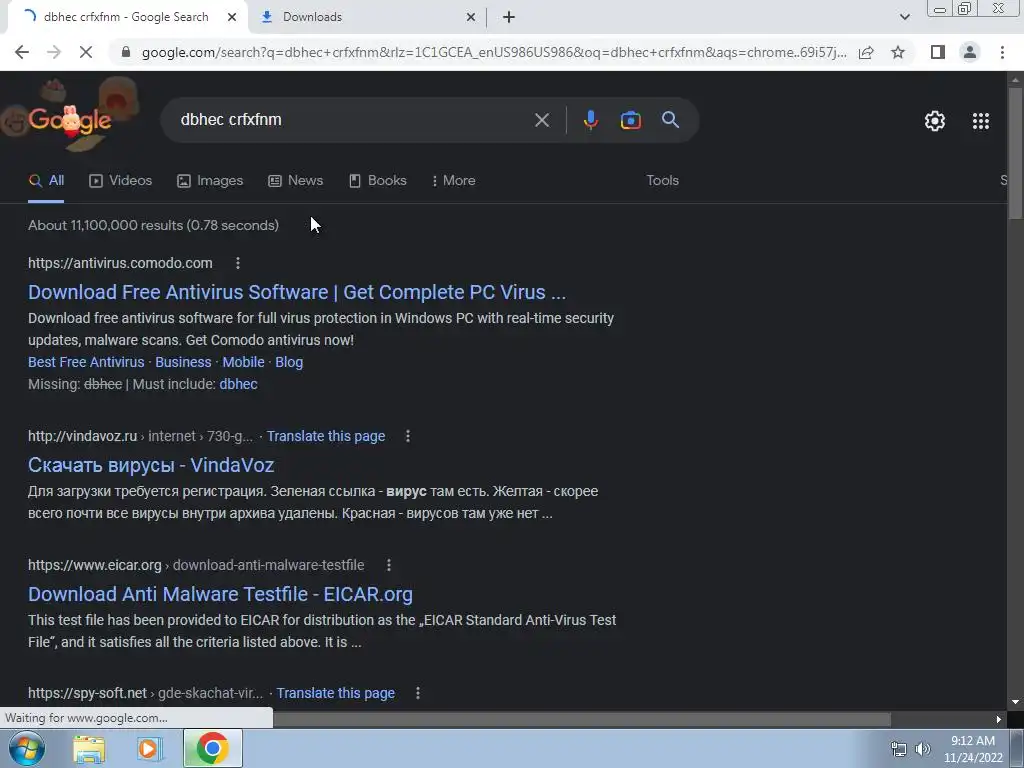The height and width of the screenshot is (768, 1024).
Task: Click the padlock site info icon
Action: click(126, 52)
